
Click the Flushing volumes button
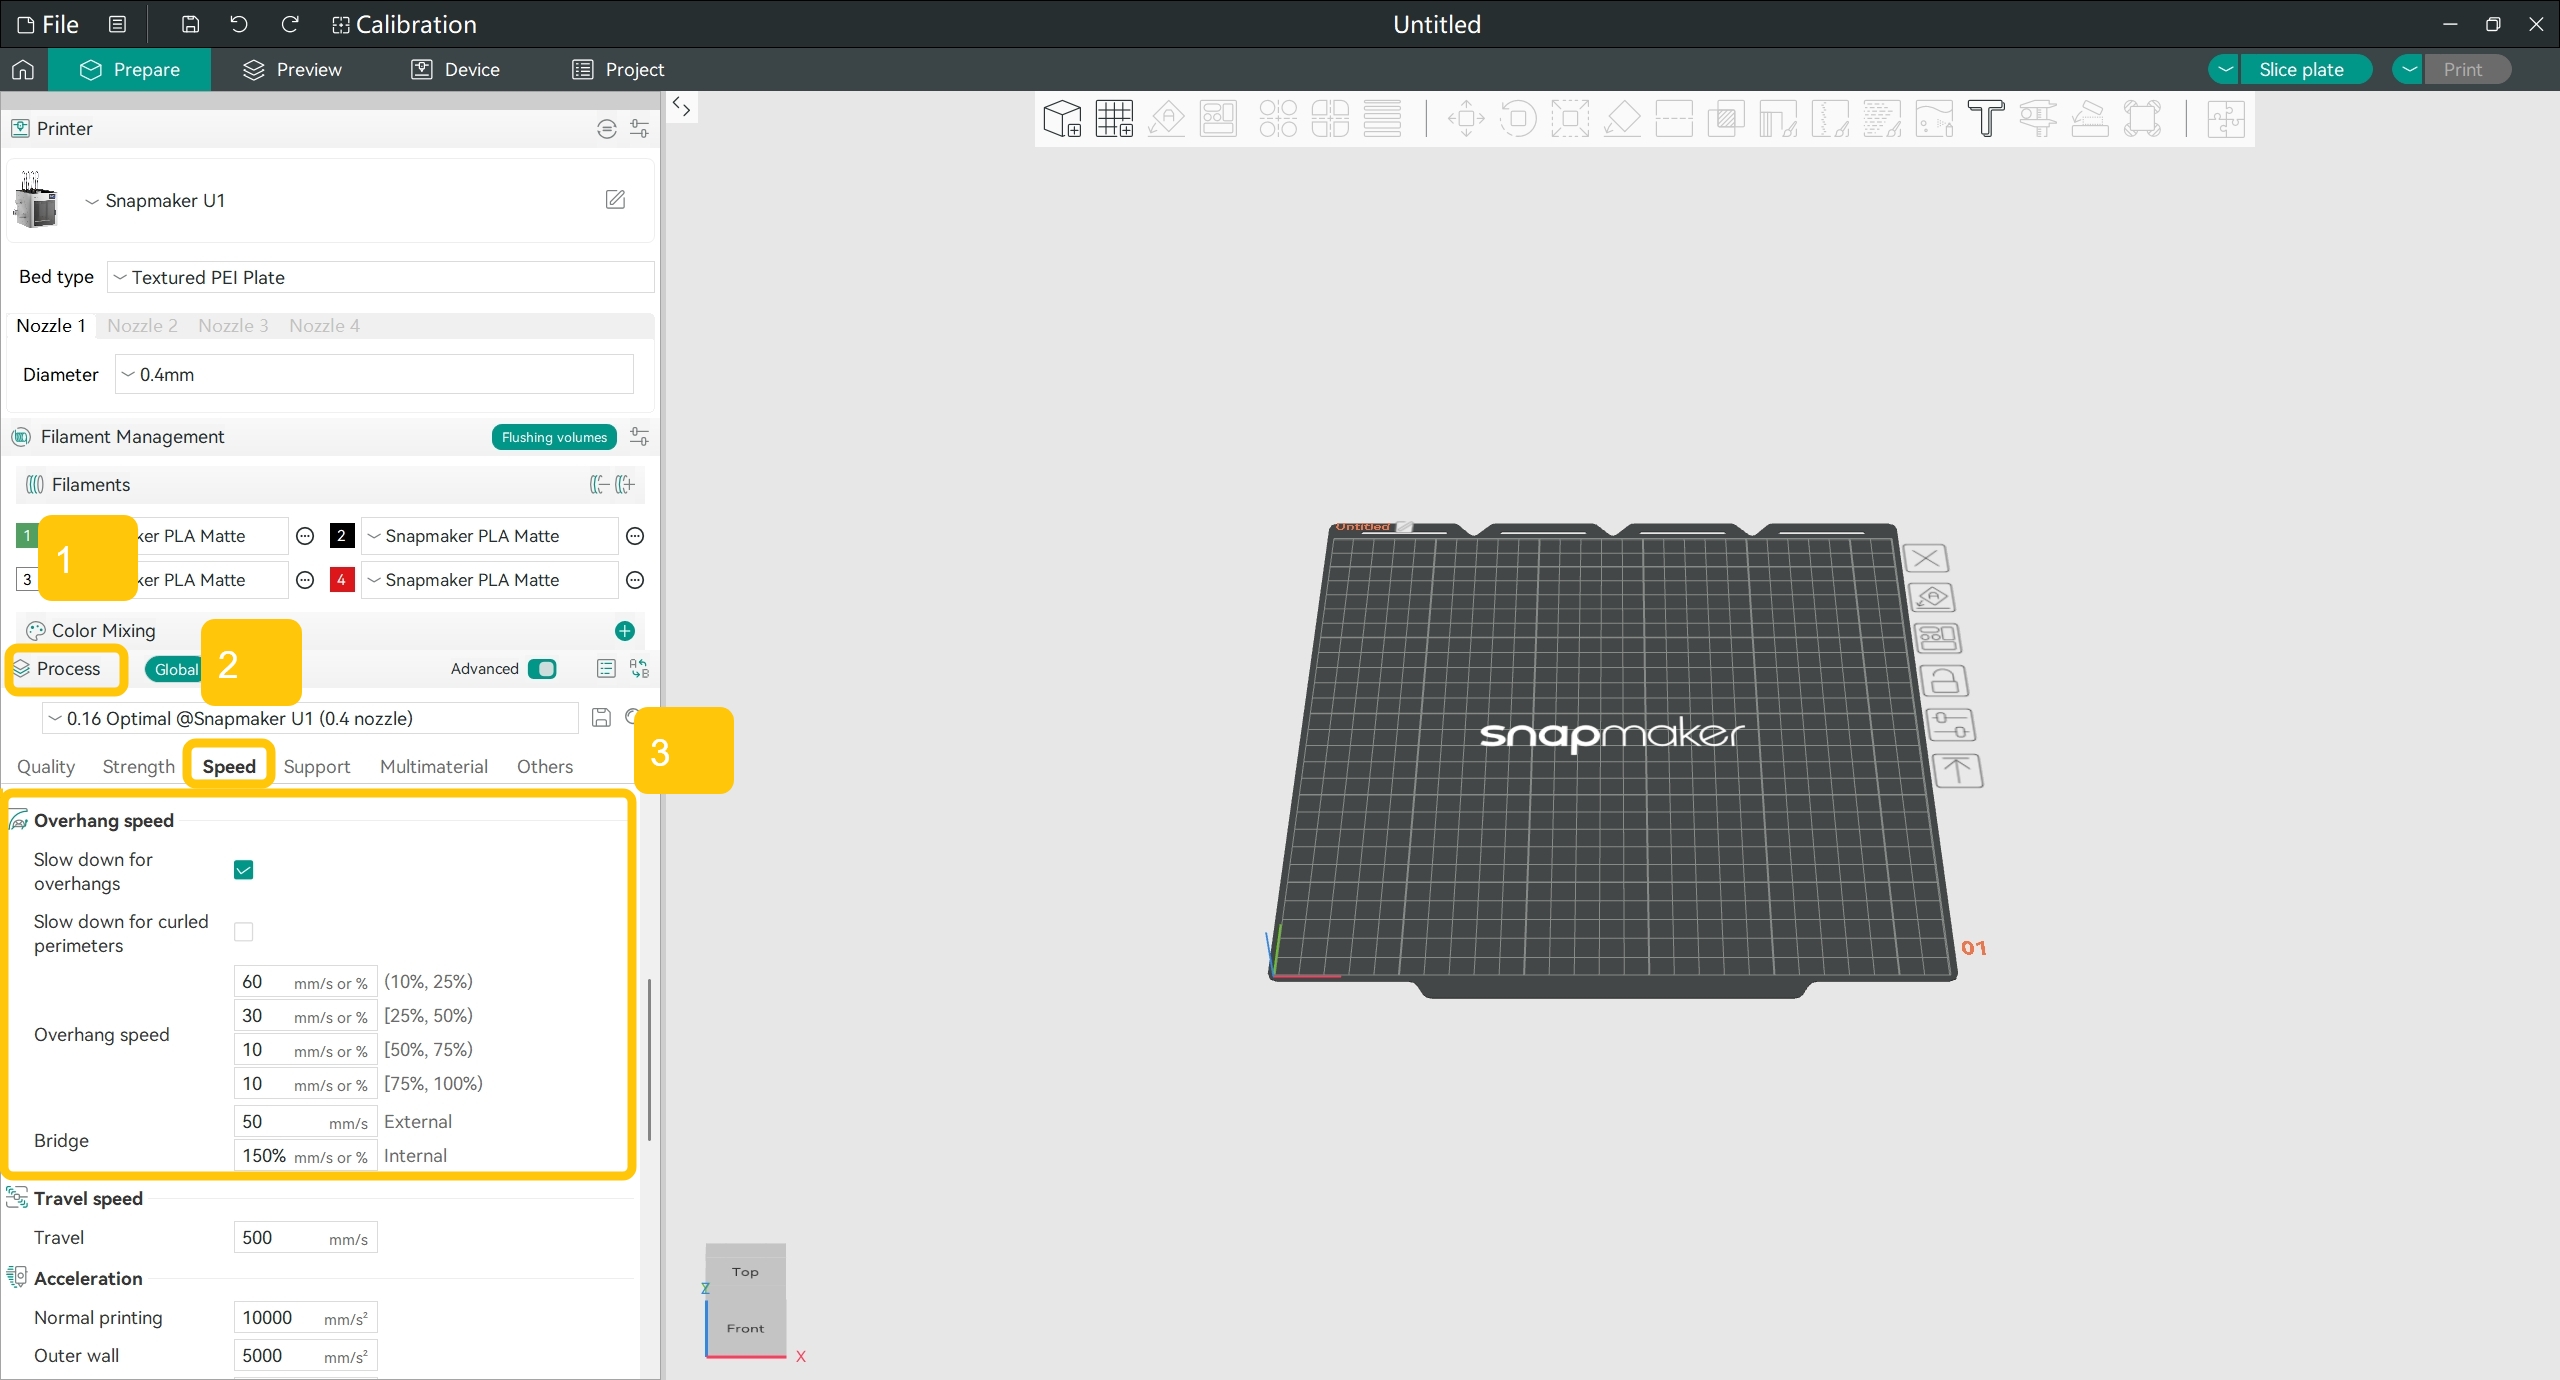point(554,437)
